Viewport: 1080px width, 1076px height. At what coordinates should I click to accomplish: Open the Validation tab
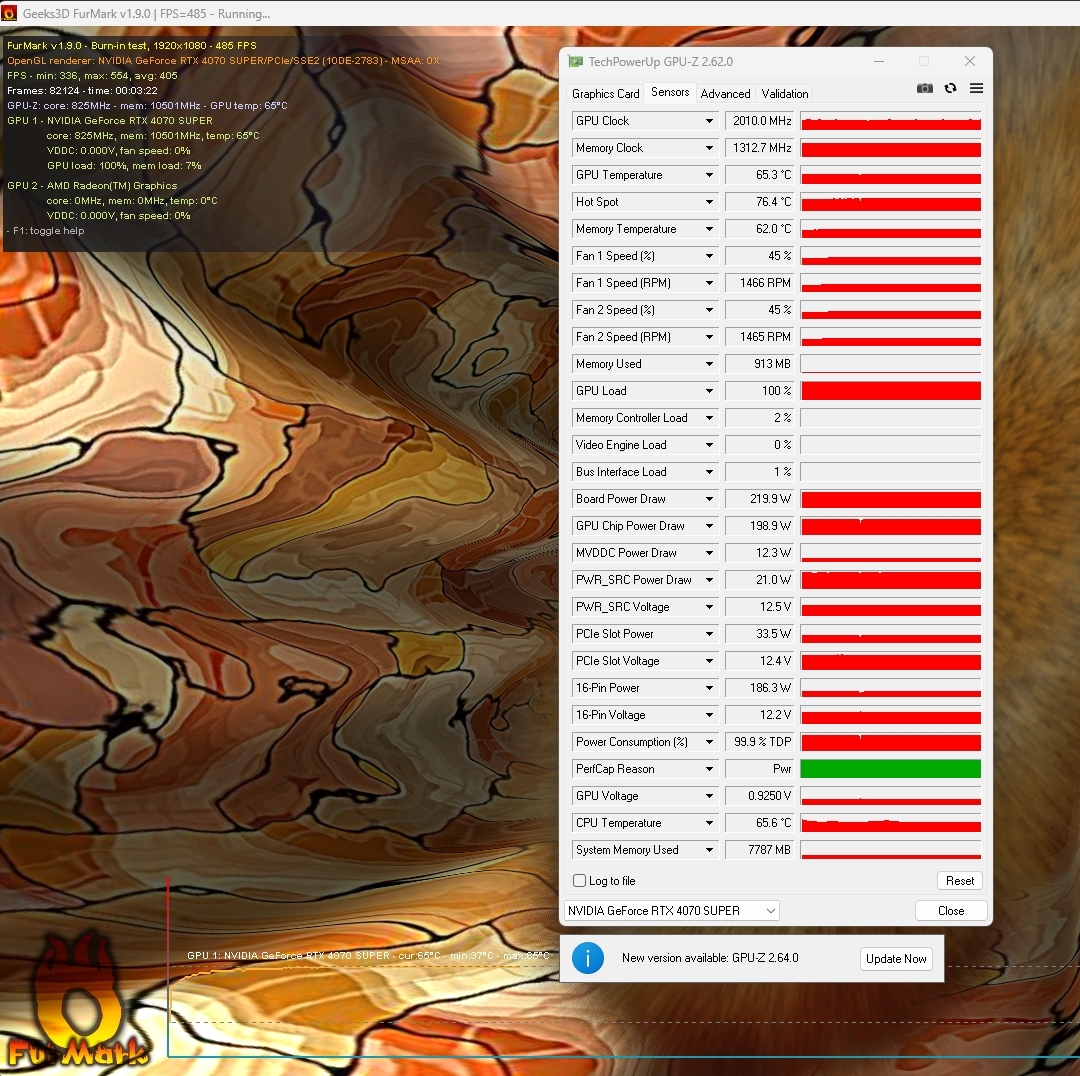pos(785,94)
